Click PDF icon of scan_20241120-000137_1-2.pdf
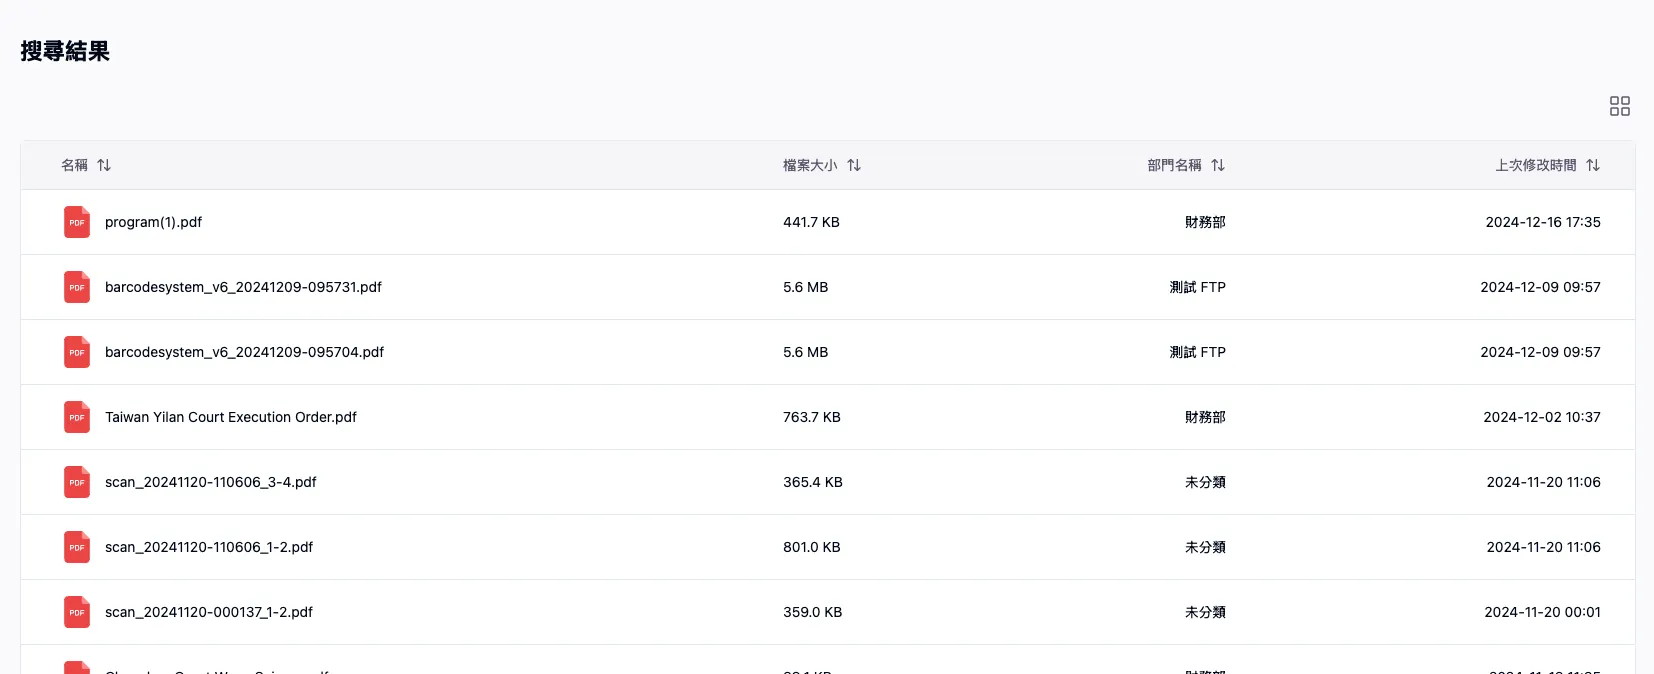Image resolution: width=1654 pixels, height=674 pixels. (x=77, y=612)
